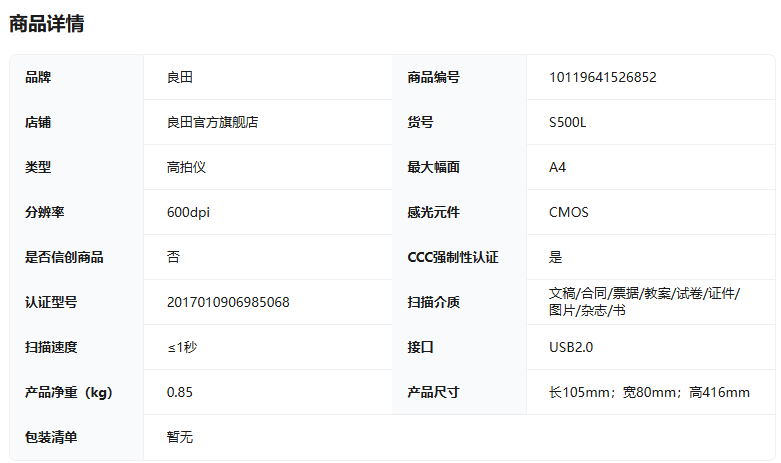The height and width of the screenshot is (463, 781).
Task: Click the scan media list text
Action: point(644,301)
